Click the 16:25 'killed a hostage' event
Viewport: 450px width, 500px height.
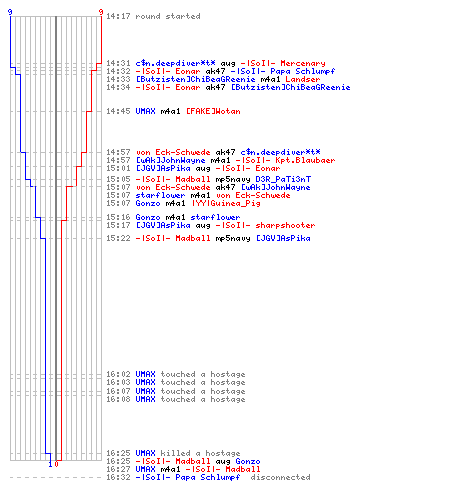click(x=173, y=453)
